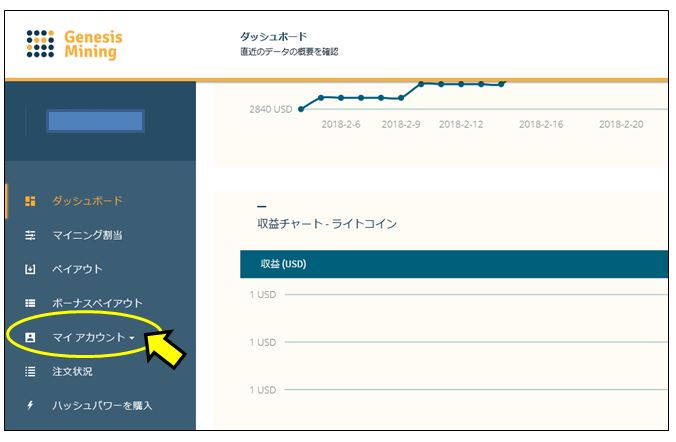
Task: Click the 収益 (USD) chart header bar
Action: pos(454,264)
